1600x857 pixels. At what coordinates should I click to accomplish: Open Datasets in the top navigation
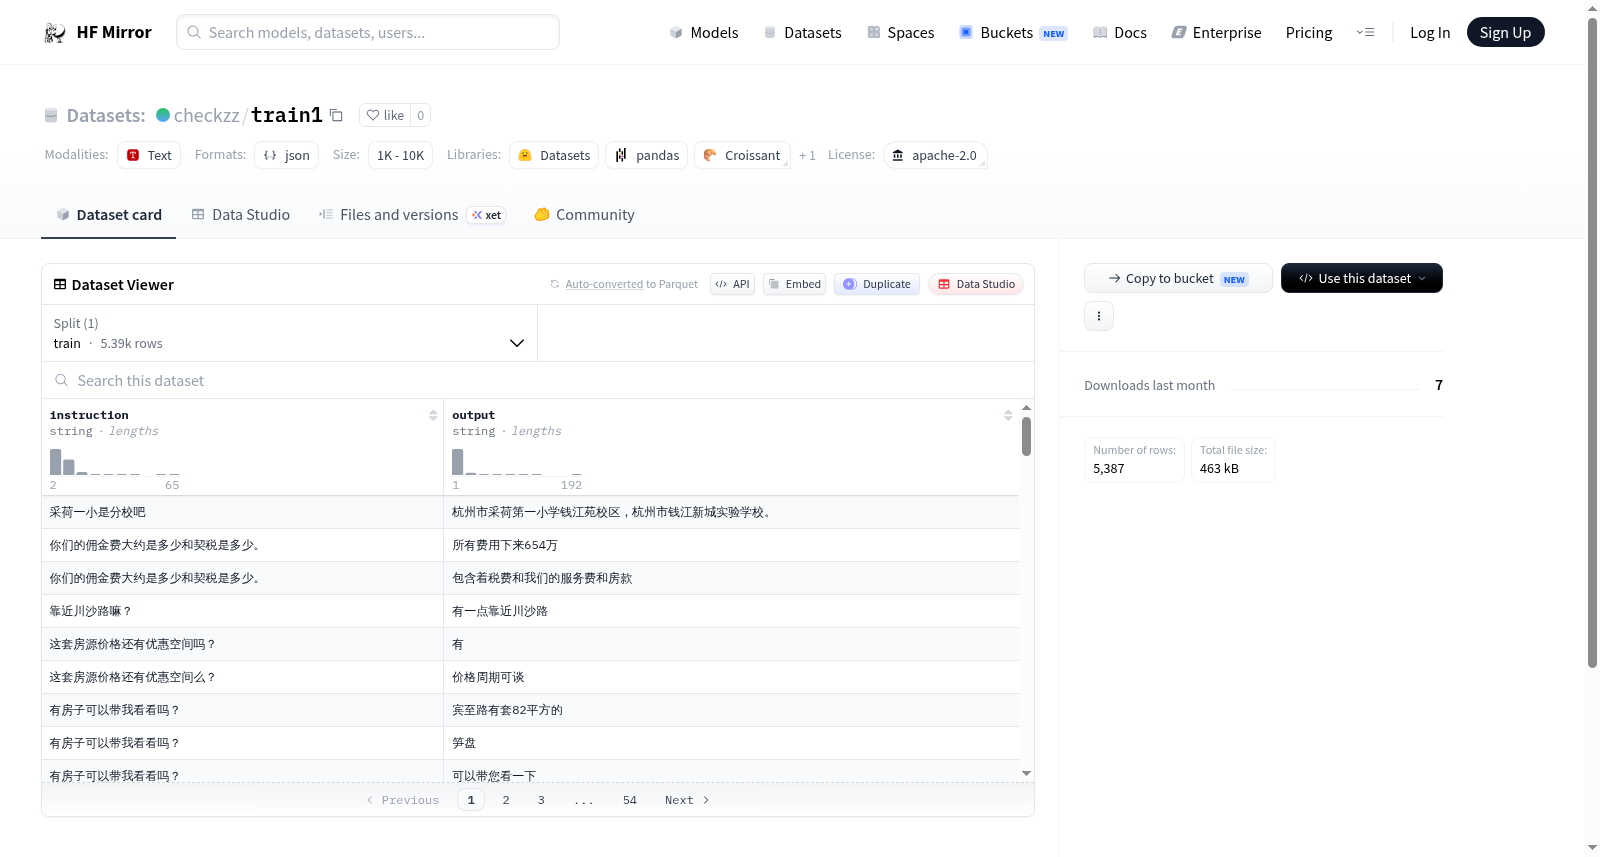(x=802, y=33)
